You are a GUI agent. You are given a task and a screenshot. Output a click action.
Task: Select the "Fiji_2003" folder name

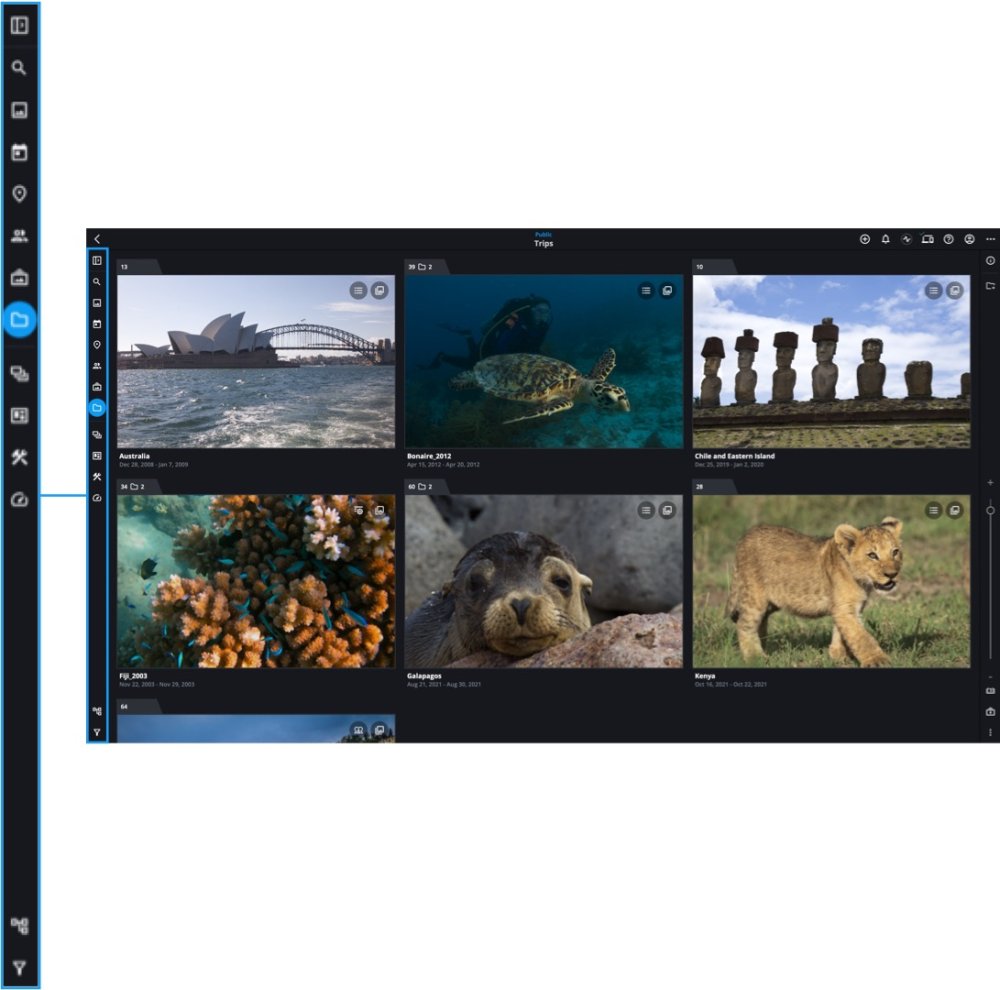(133, 676)
